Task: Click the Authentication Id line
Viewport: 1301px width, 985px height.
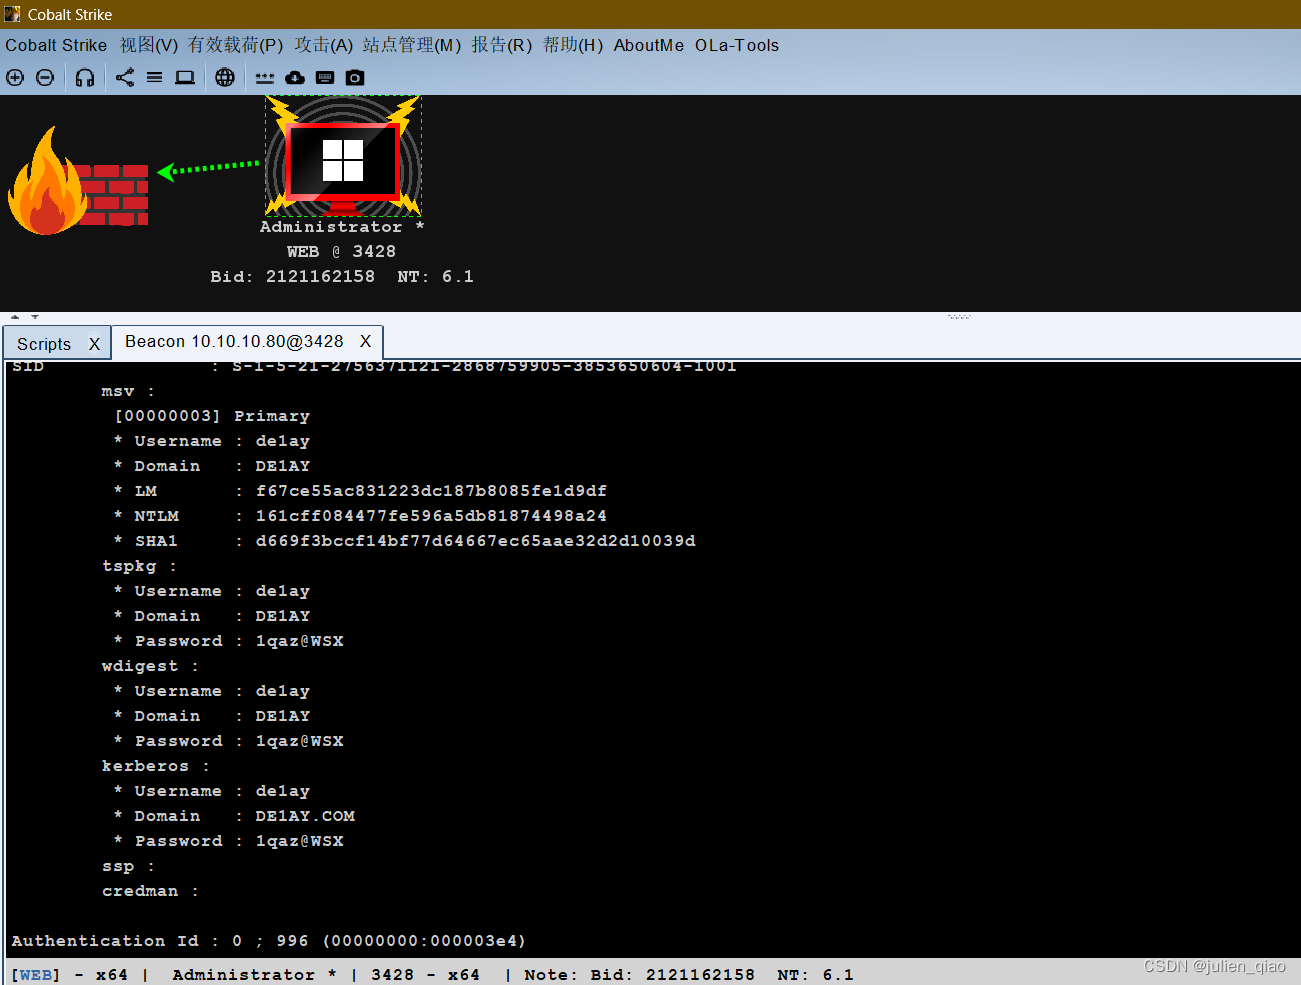Action: click(x=268, y=941)
